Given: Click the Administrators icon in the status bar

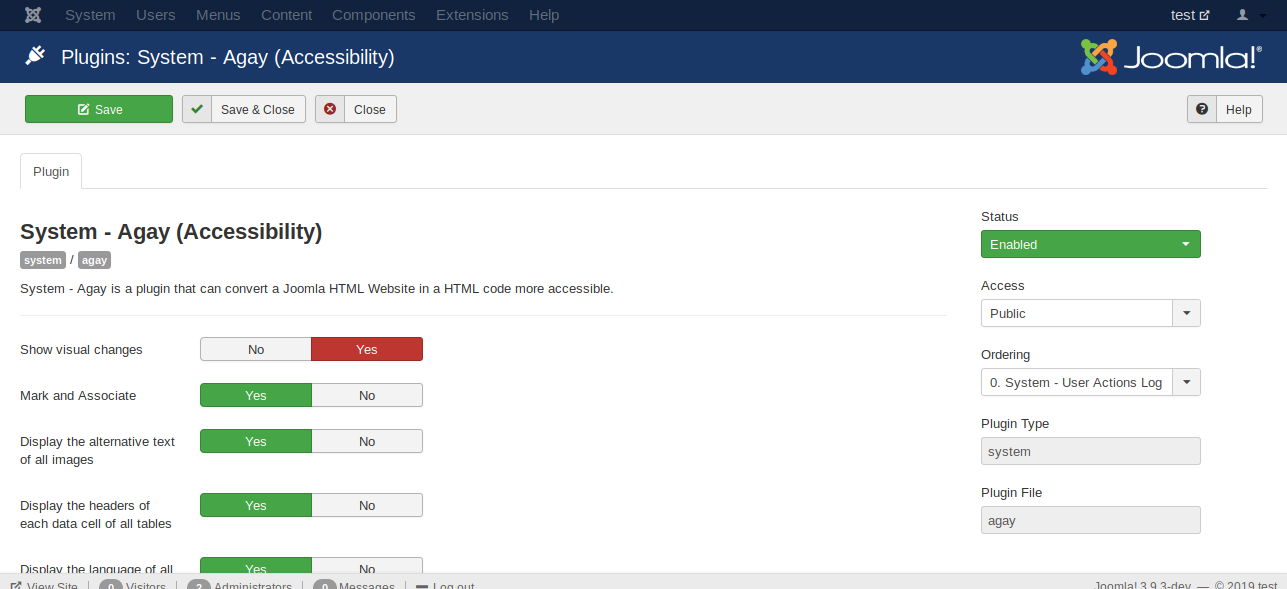Looking at the screenshot, I should click(x=199, y=584).
